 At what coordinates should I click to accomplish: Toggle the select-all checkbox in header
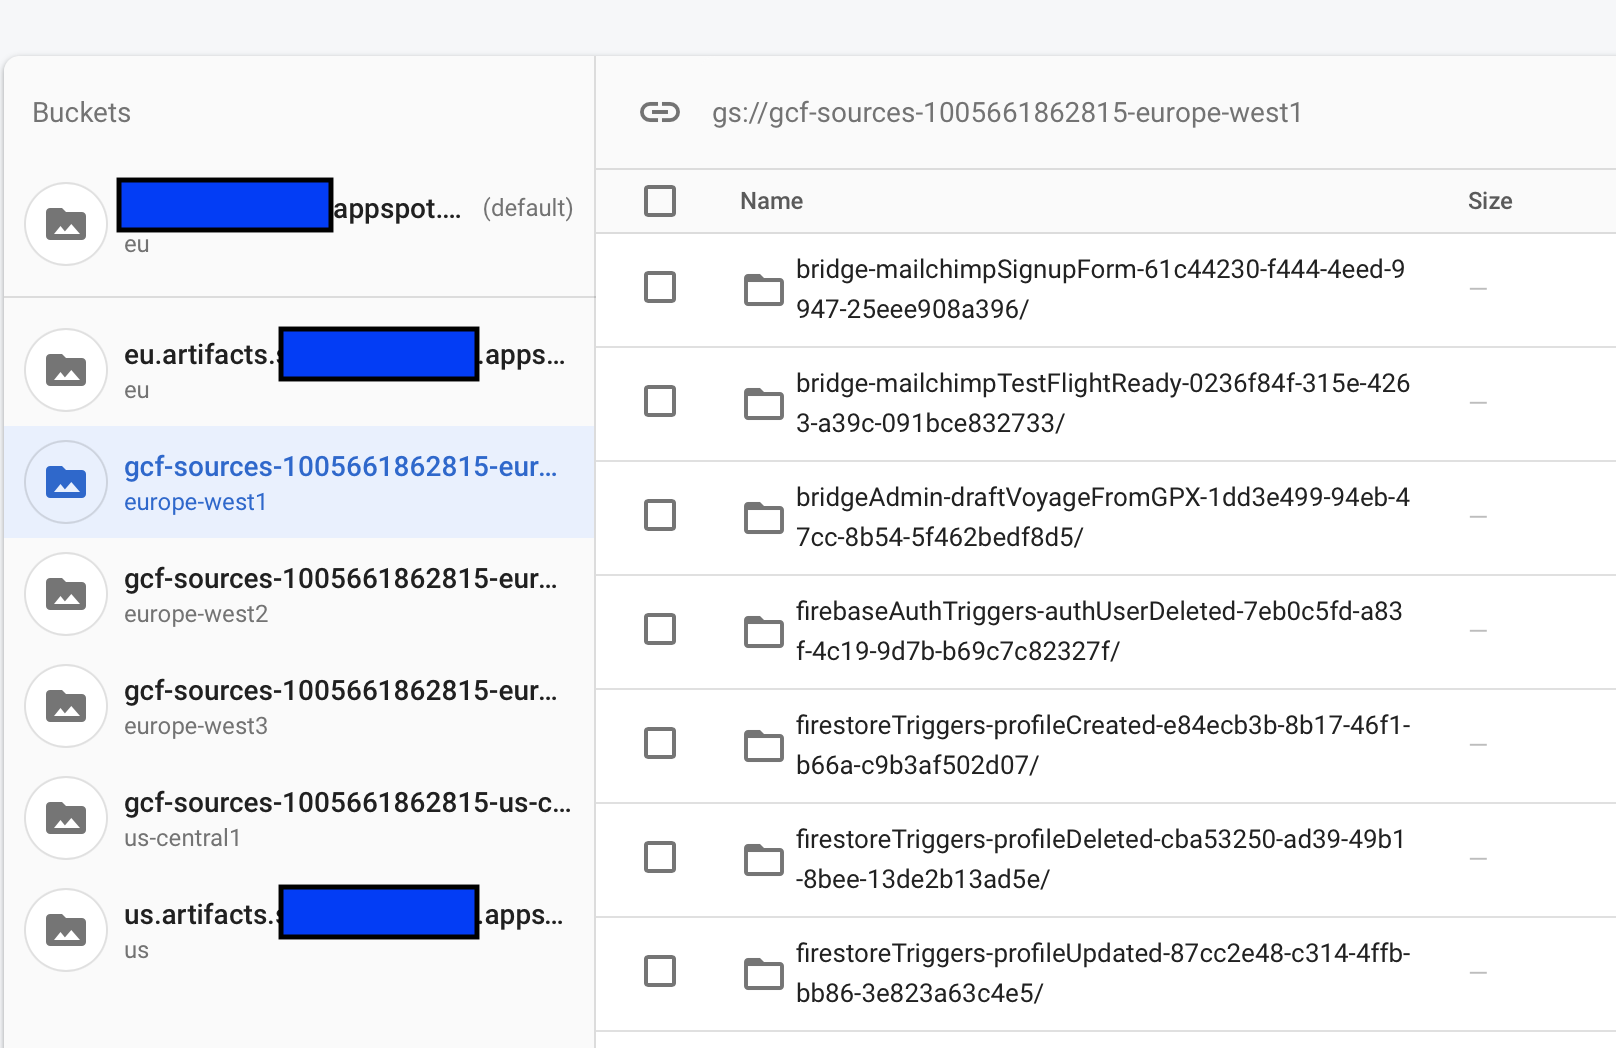[x=660, y=201]
